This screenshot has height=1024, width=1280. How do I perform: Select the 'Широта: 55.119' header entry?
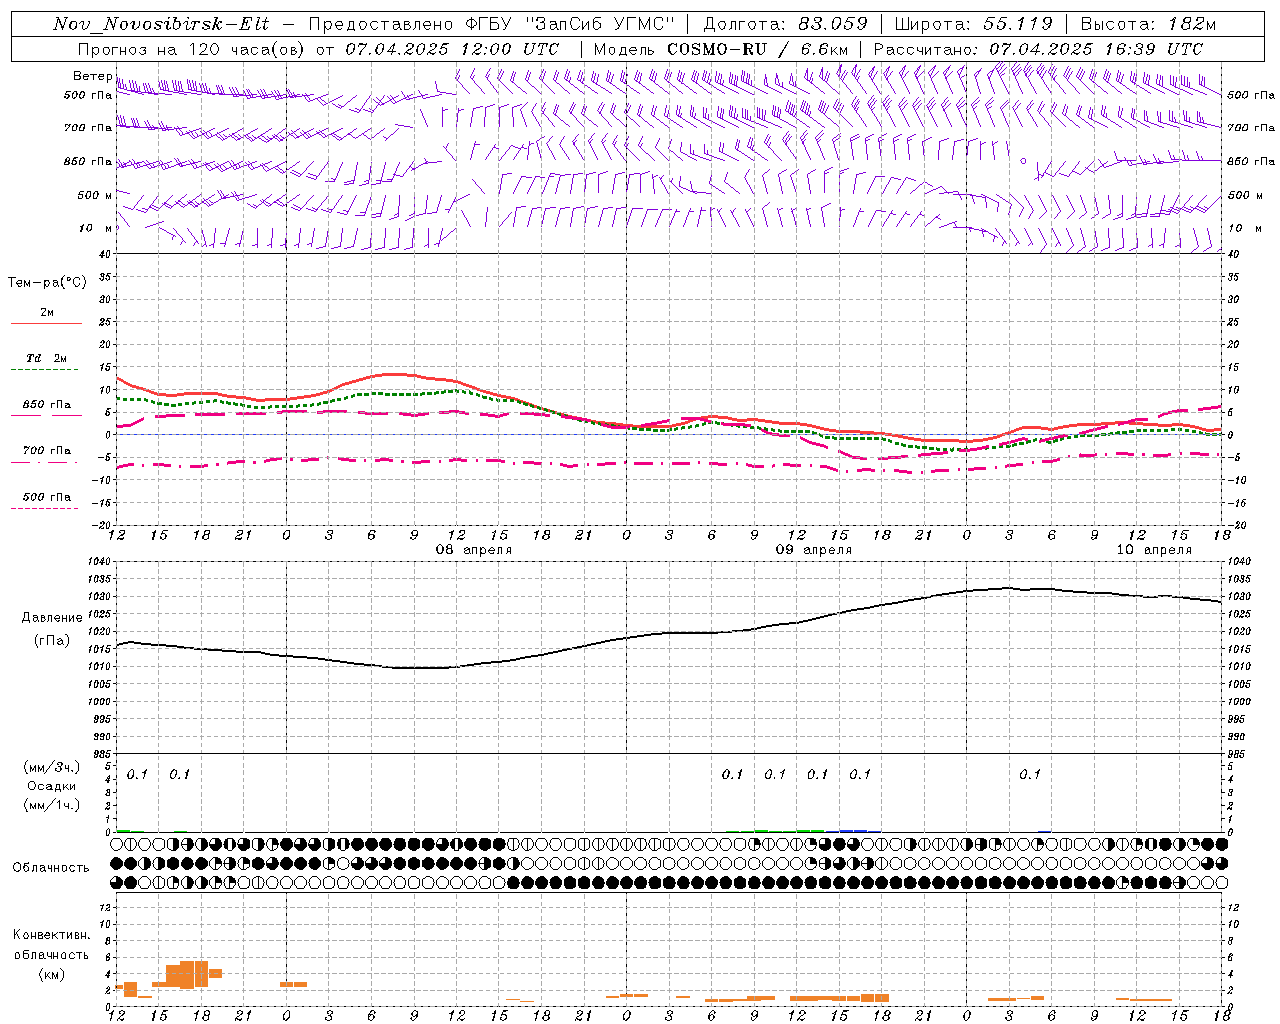[x=974, y=24]
